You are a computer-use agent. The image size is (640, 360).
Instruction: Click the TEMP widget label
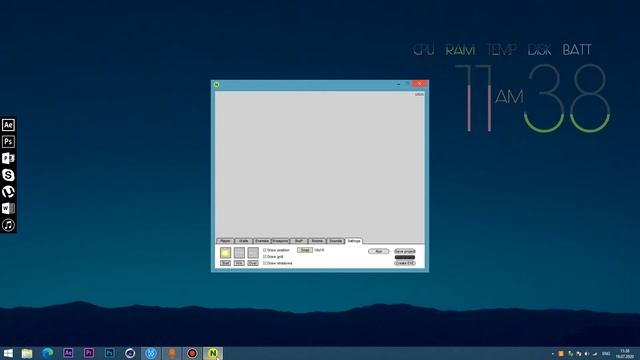(x=502, y=50)
